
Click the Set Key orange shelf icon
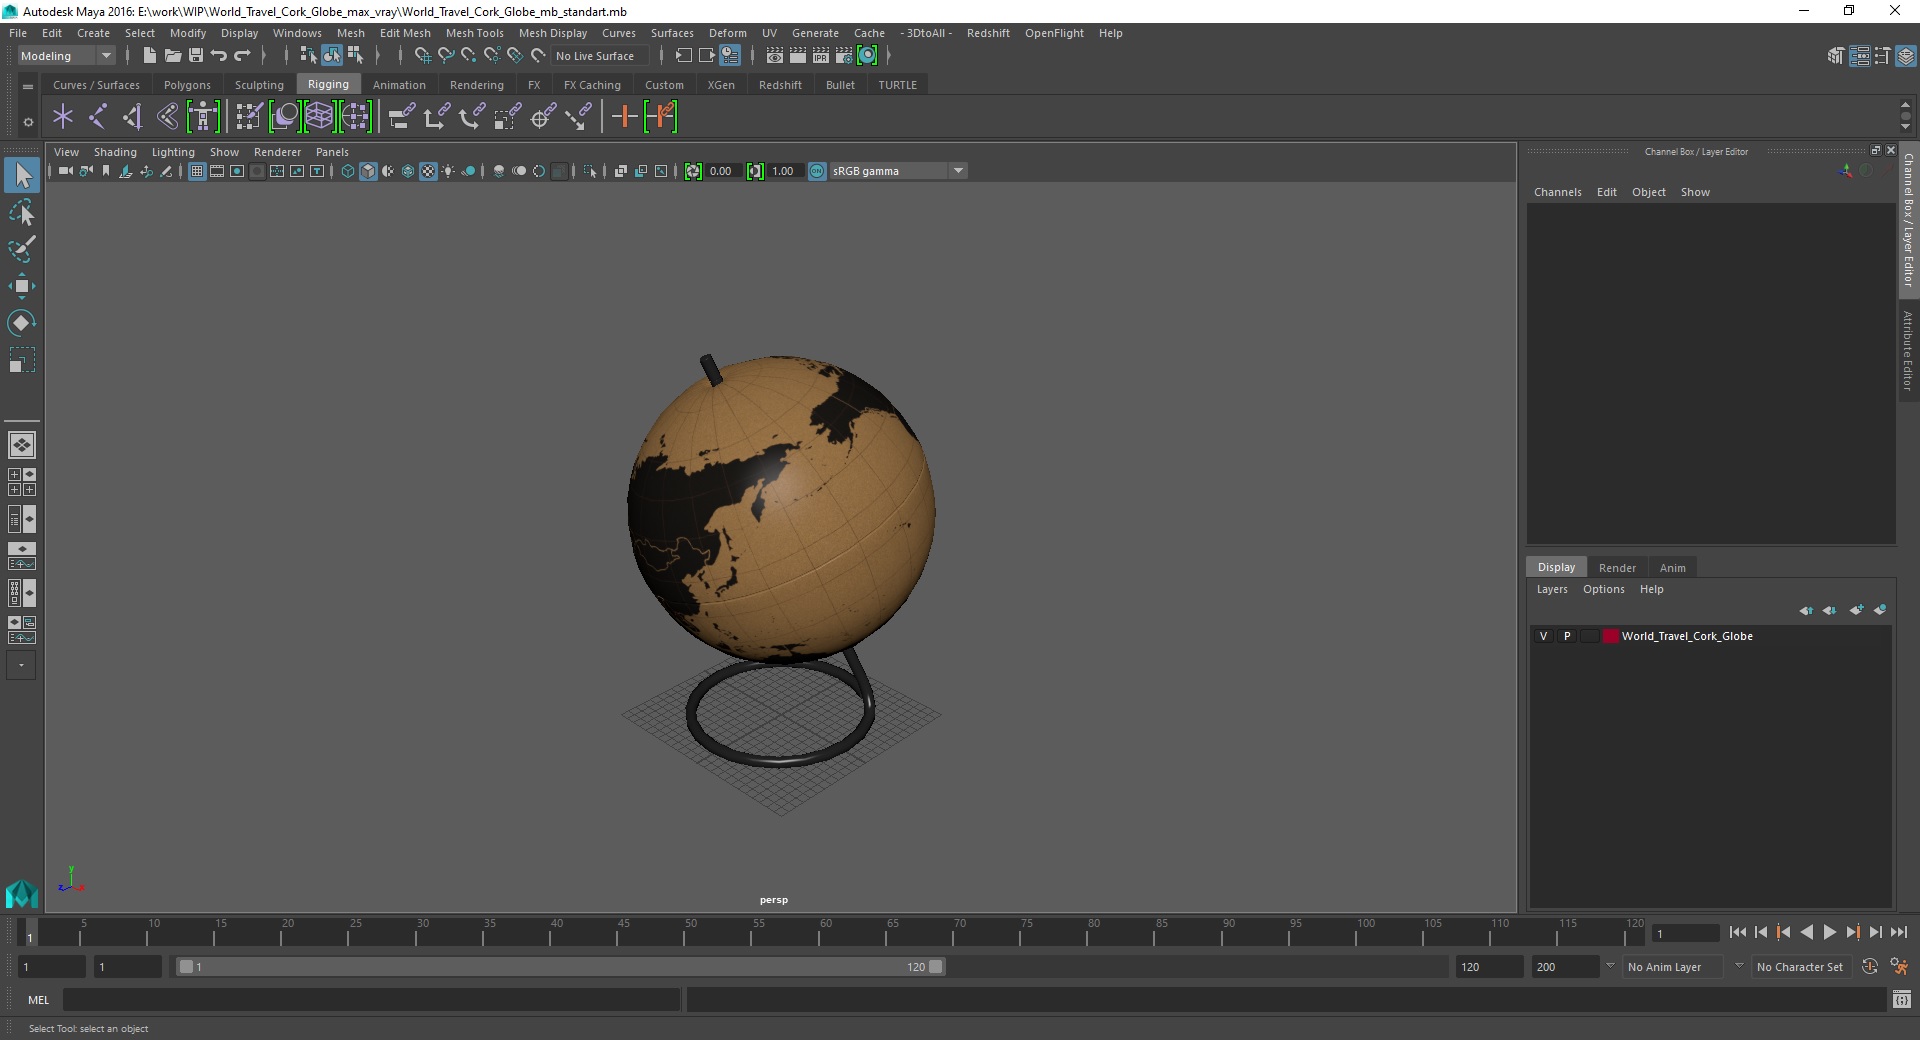(x=625, y=117)
